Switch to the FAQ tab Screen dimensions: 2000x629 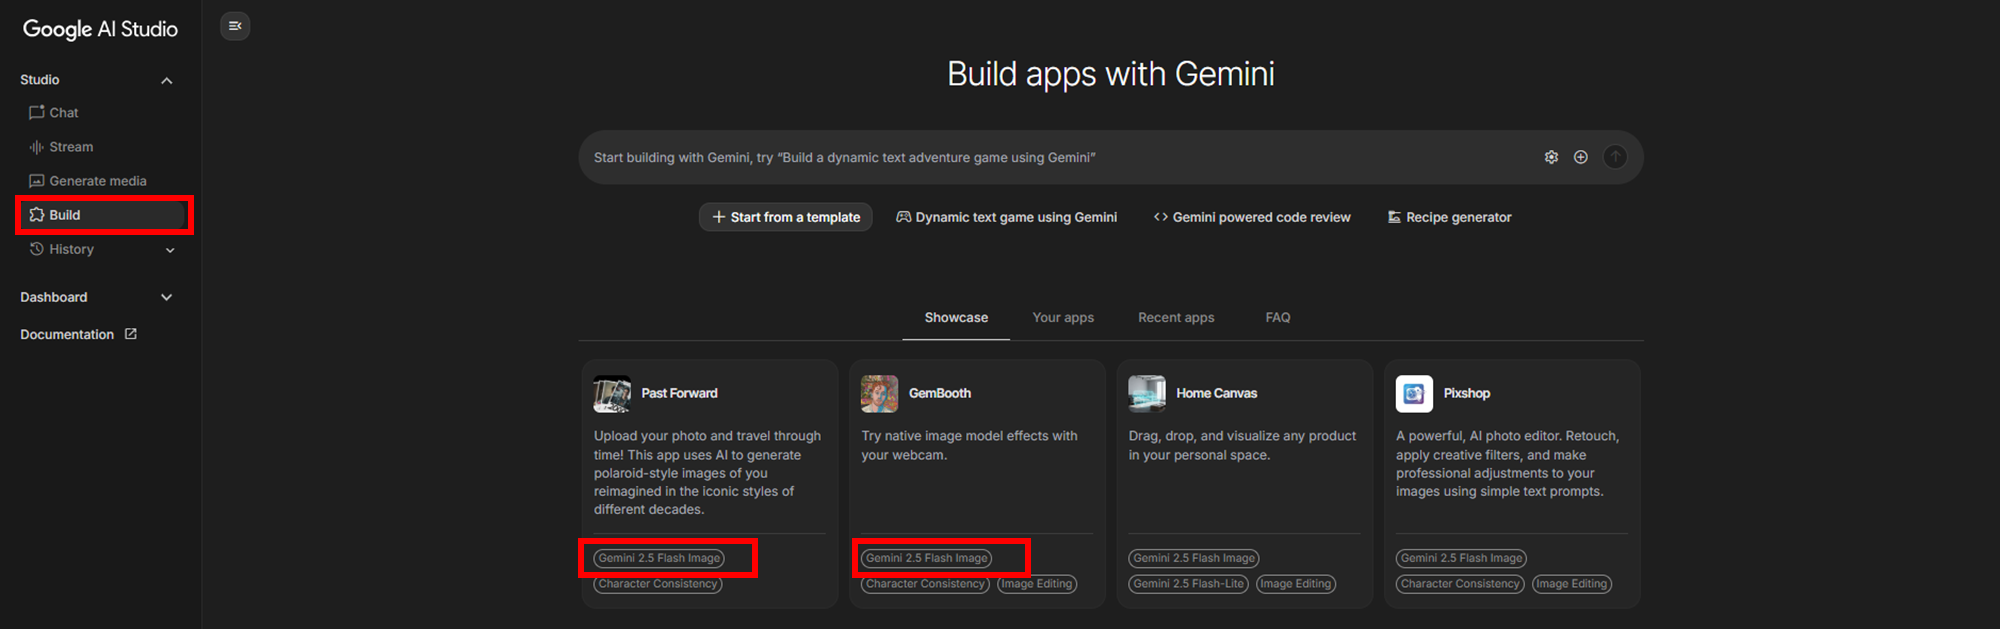click(1278, 317)
